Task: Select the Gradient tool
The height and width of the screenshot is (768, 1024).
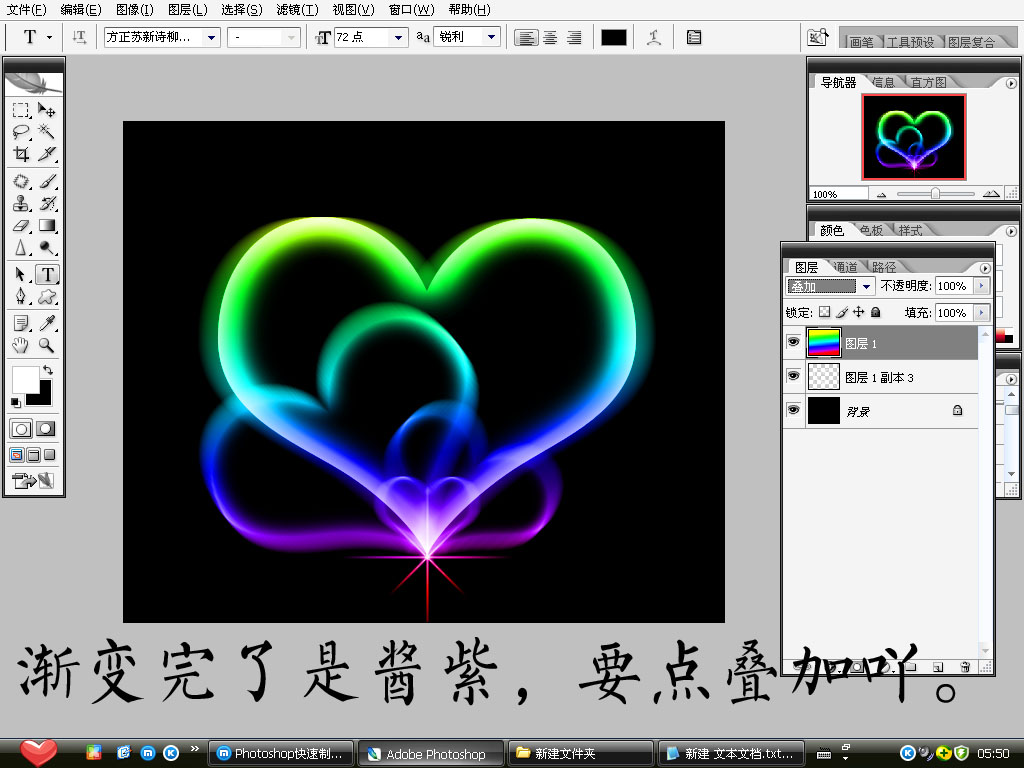Action: click(x=46, y=226)
